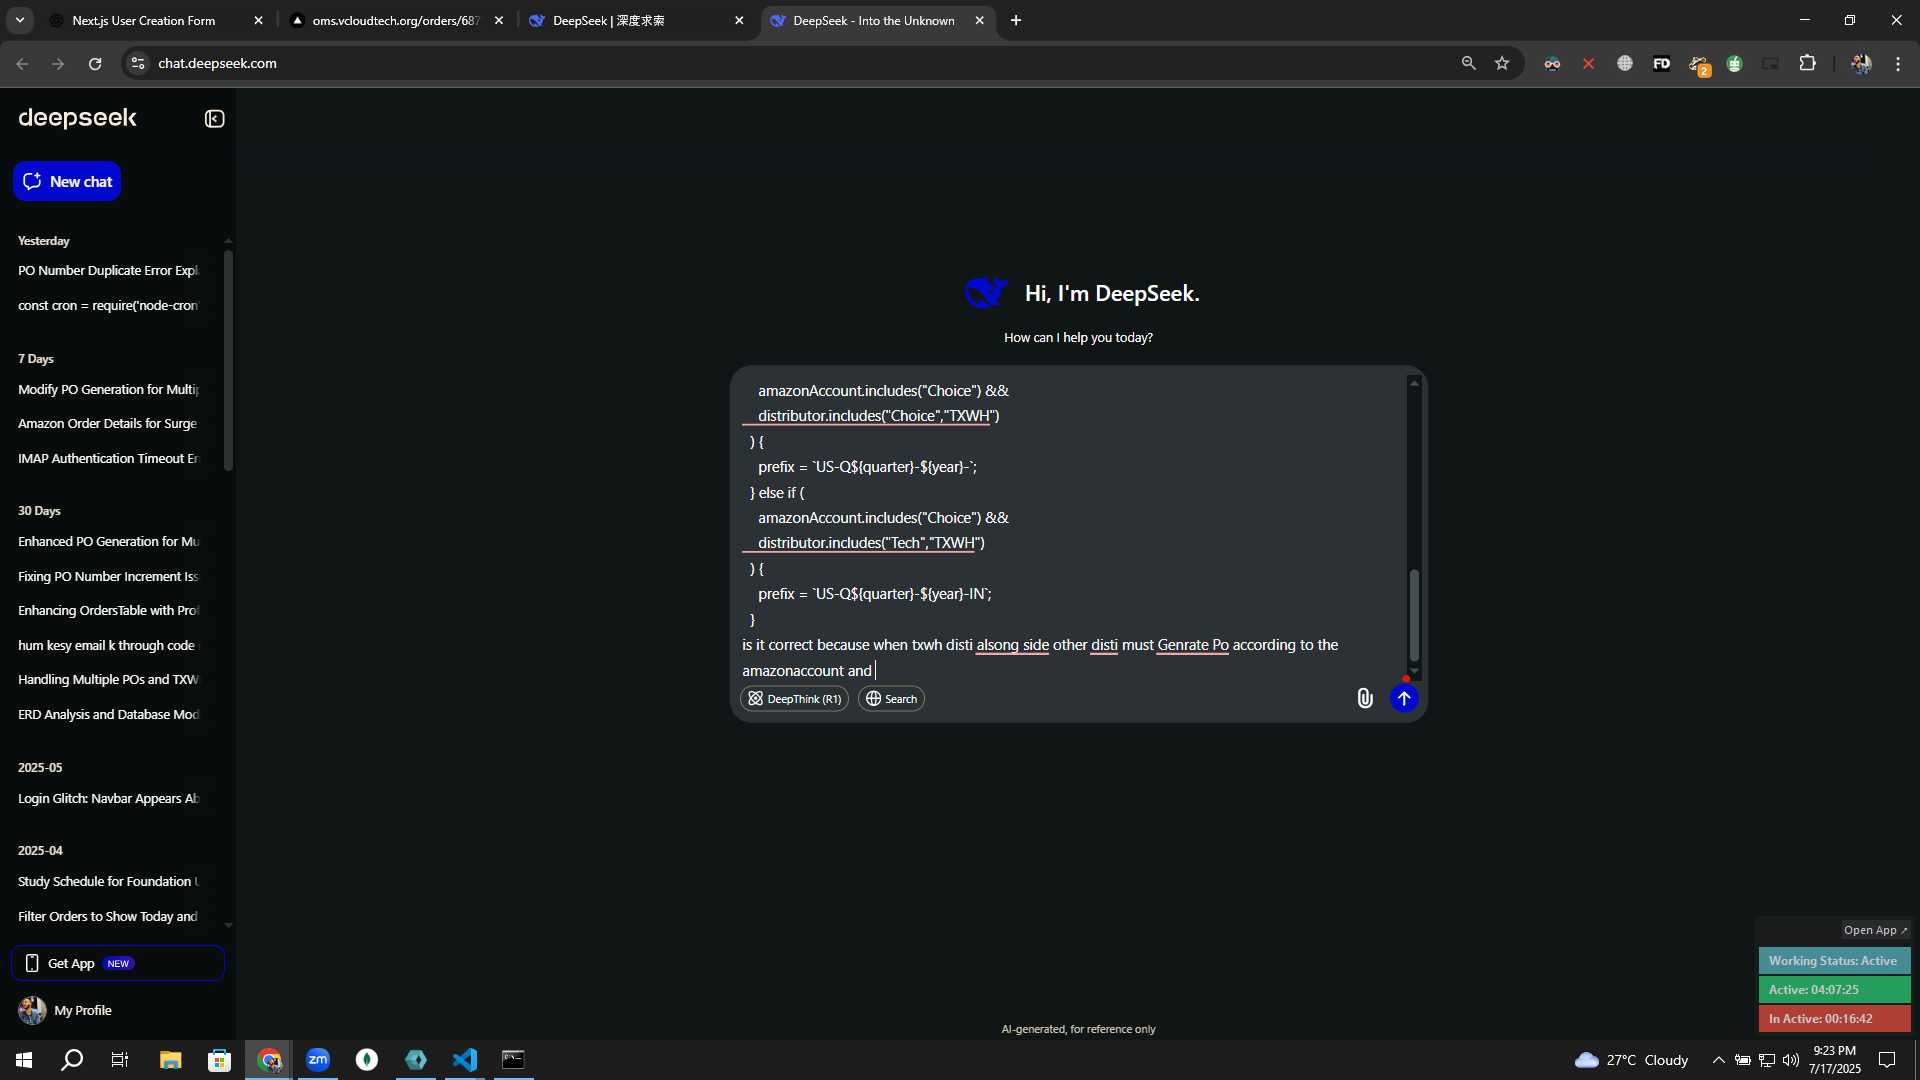Open Windows Start menu

pos(24,1060)
